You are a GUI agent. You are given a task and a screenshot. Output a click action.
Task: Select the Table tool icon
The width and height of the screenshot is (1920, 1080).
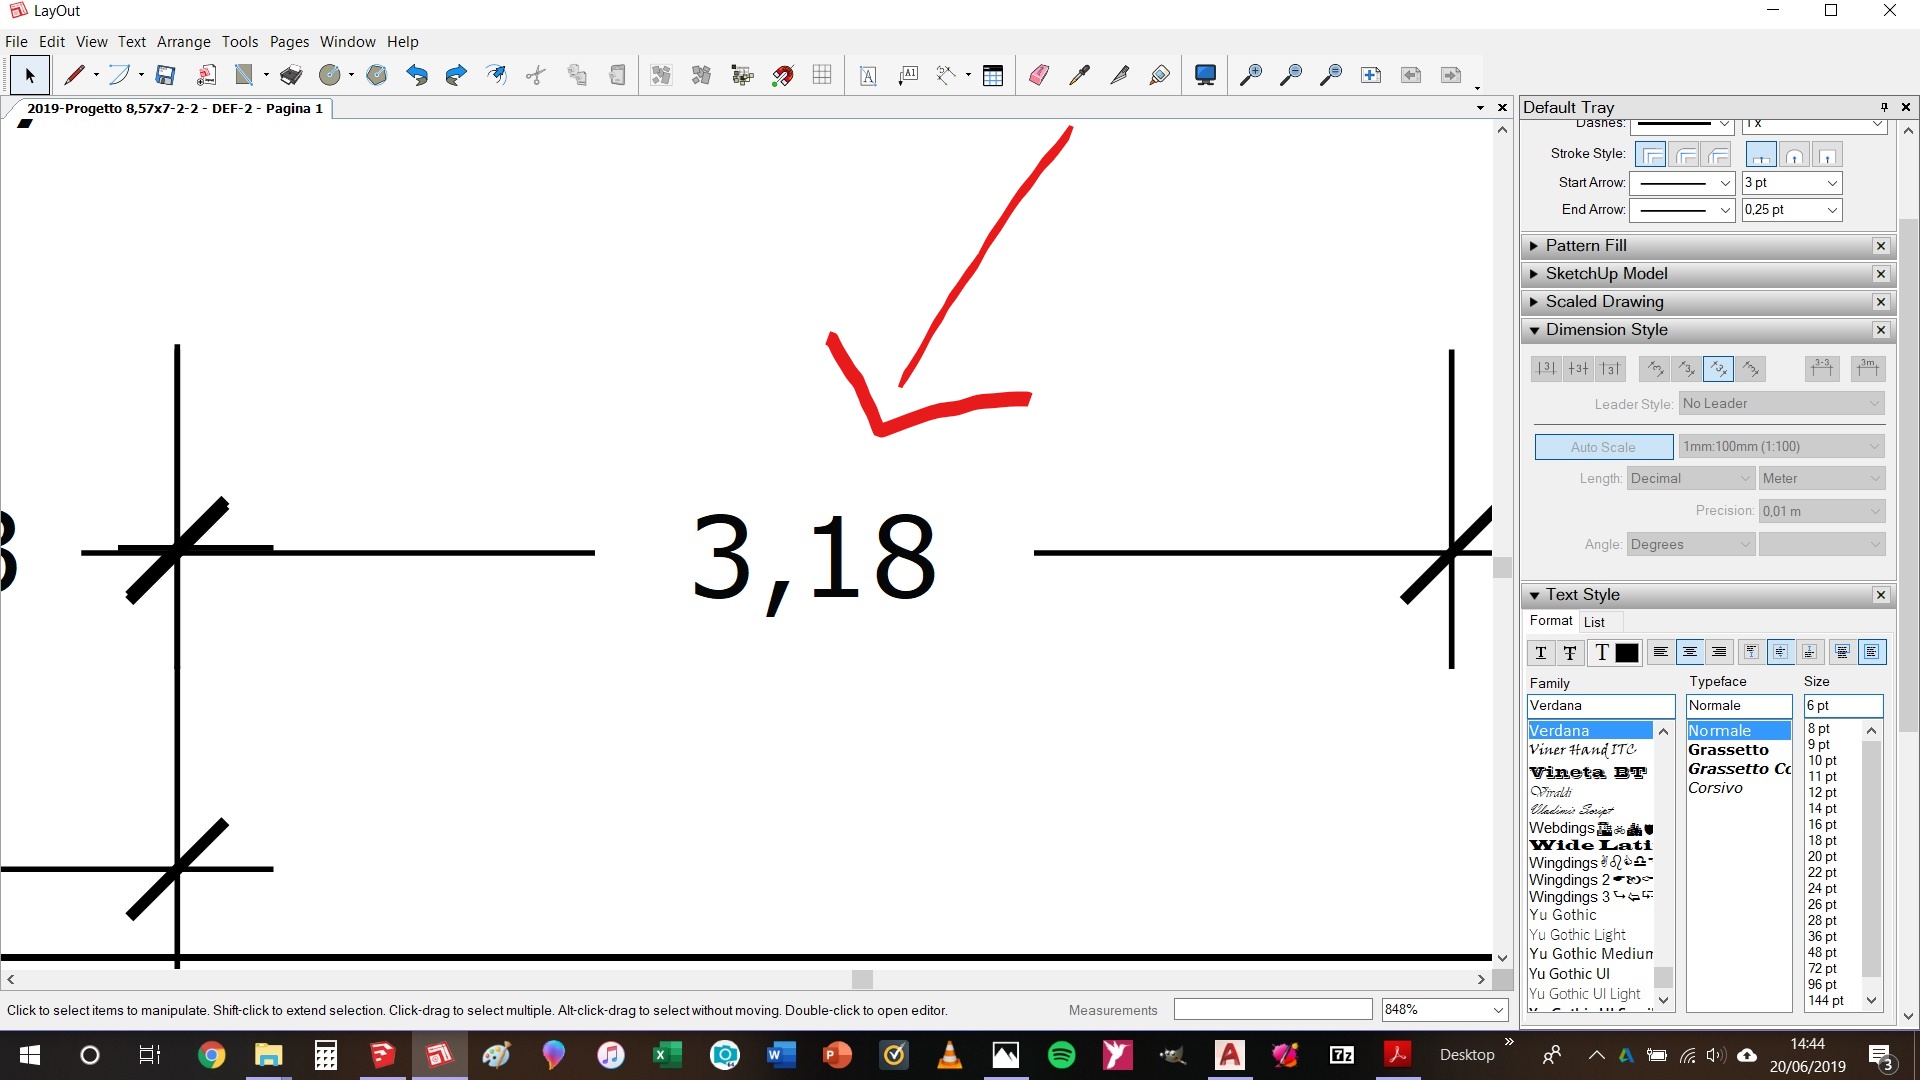993,75
